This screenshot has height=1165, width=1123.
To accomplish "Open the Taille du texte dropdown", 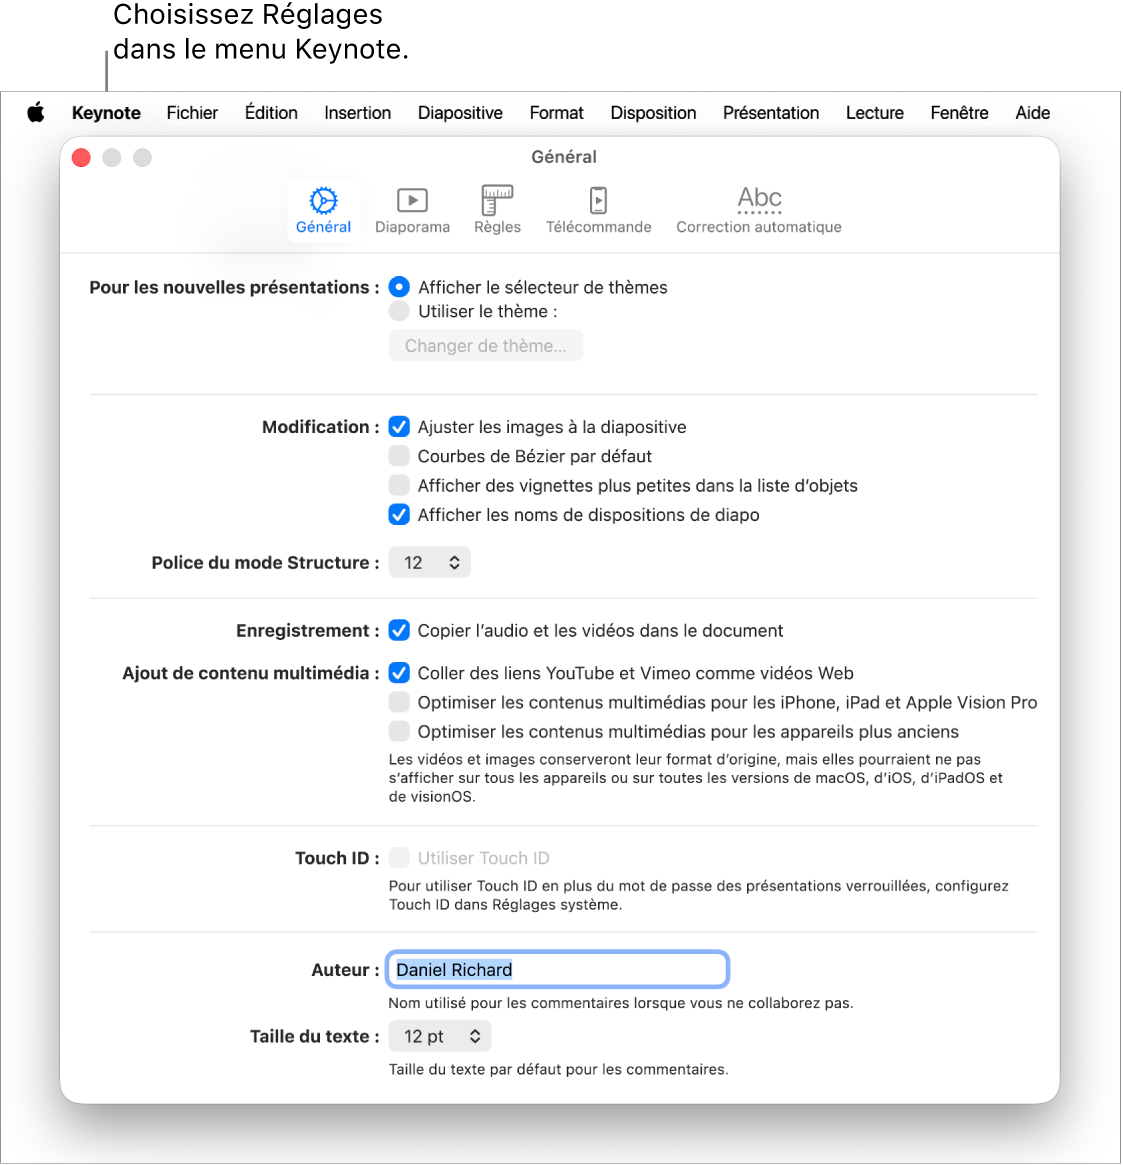I will pyautogui.click(x=440, y=1036).
